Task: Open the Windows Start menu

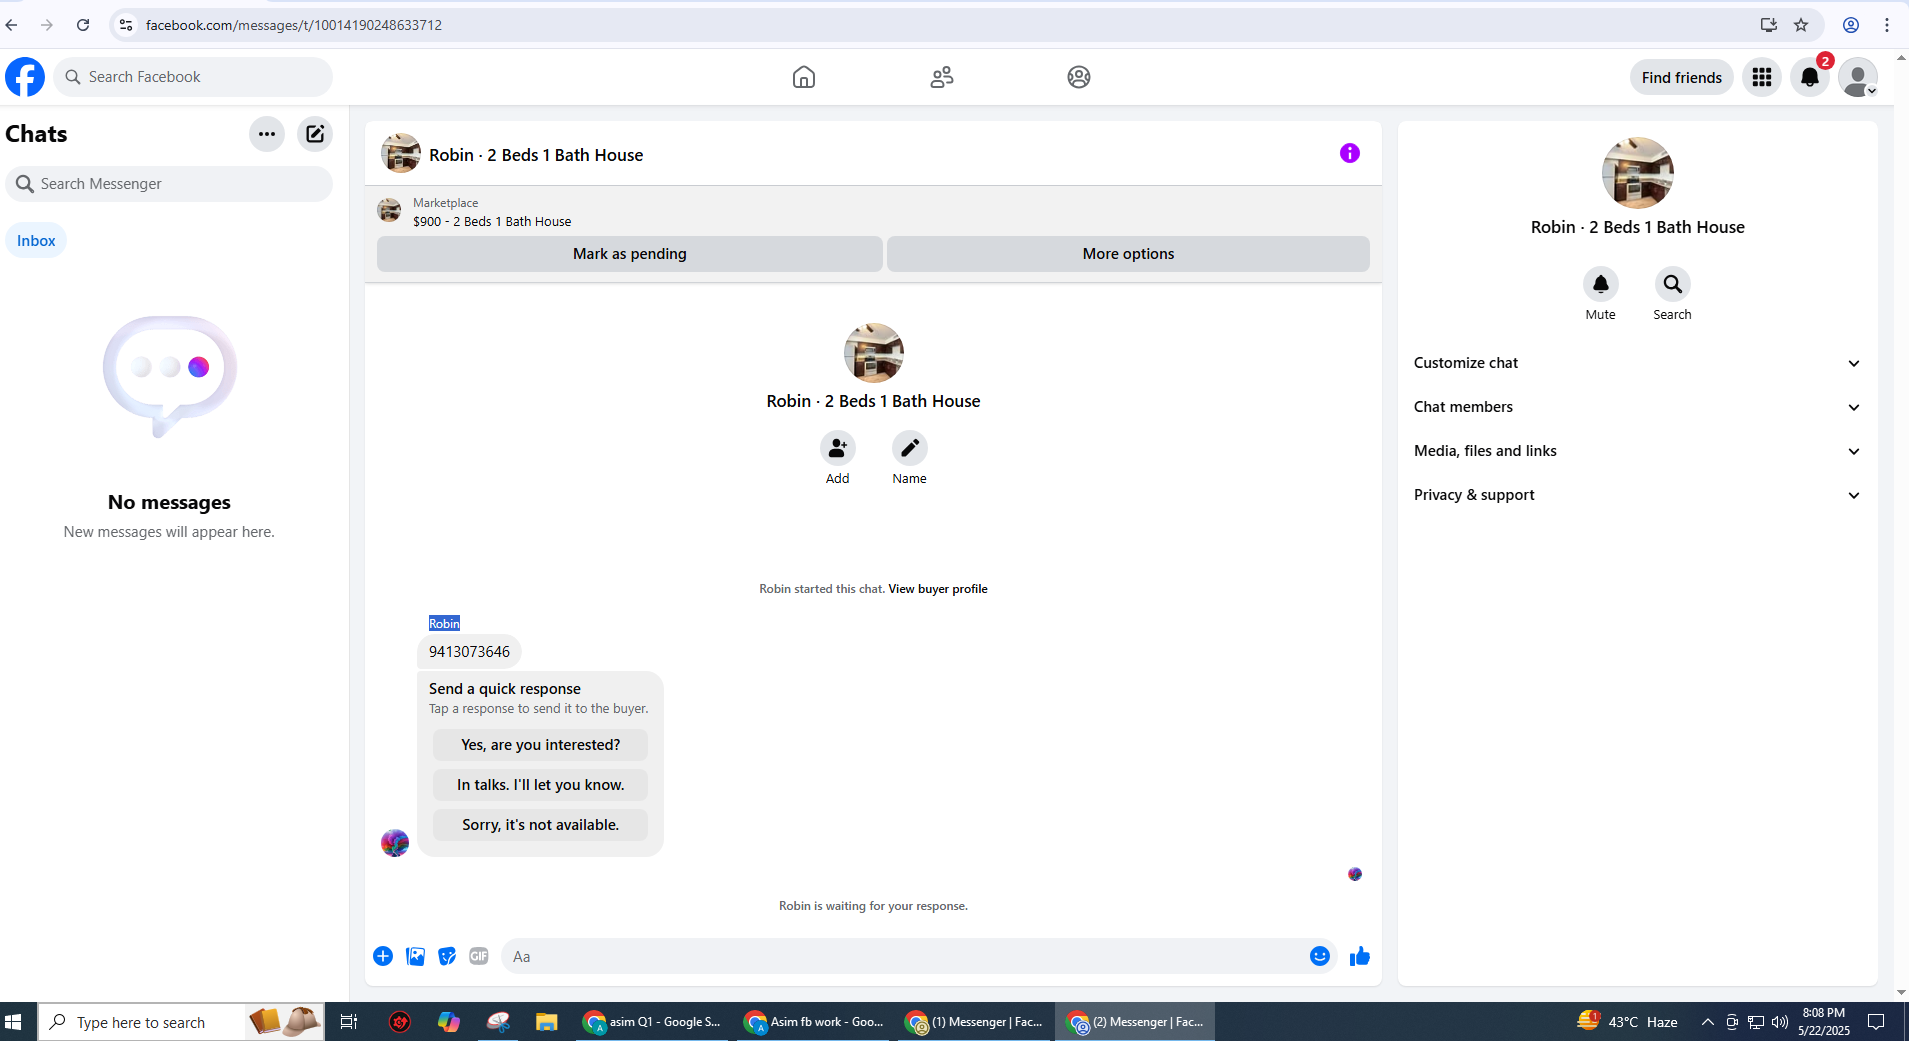Action: click(14, 1022)
